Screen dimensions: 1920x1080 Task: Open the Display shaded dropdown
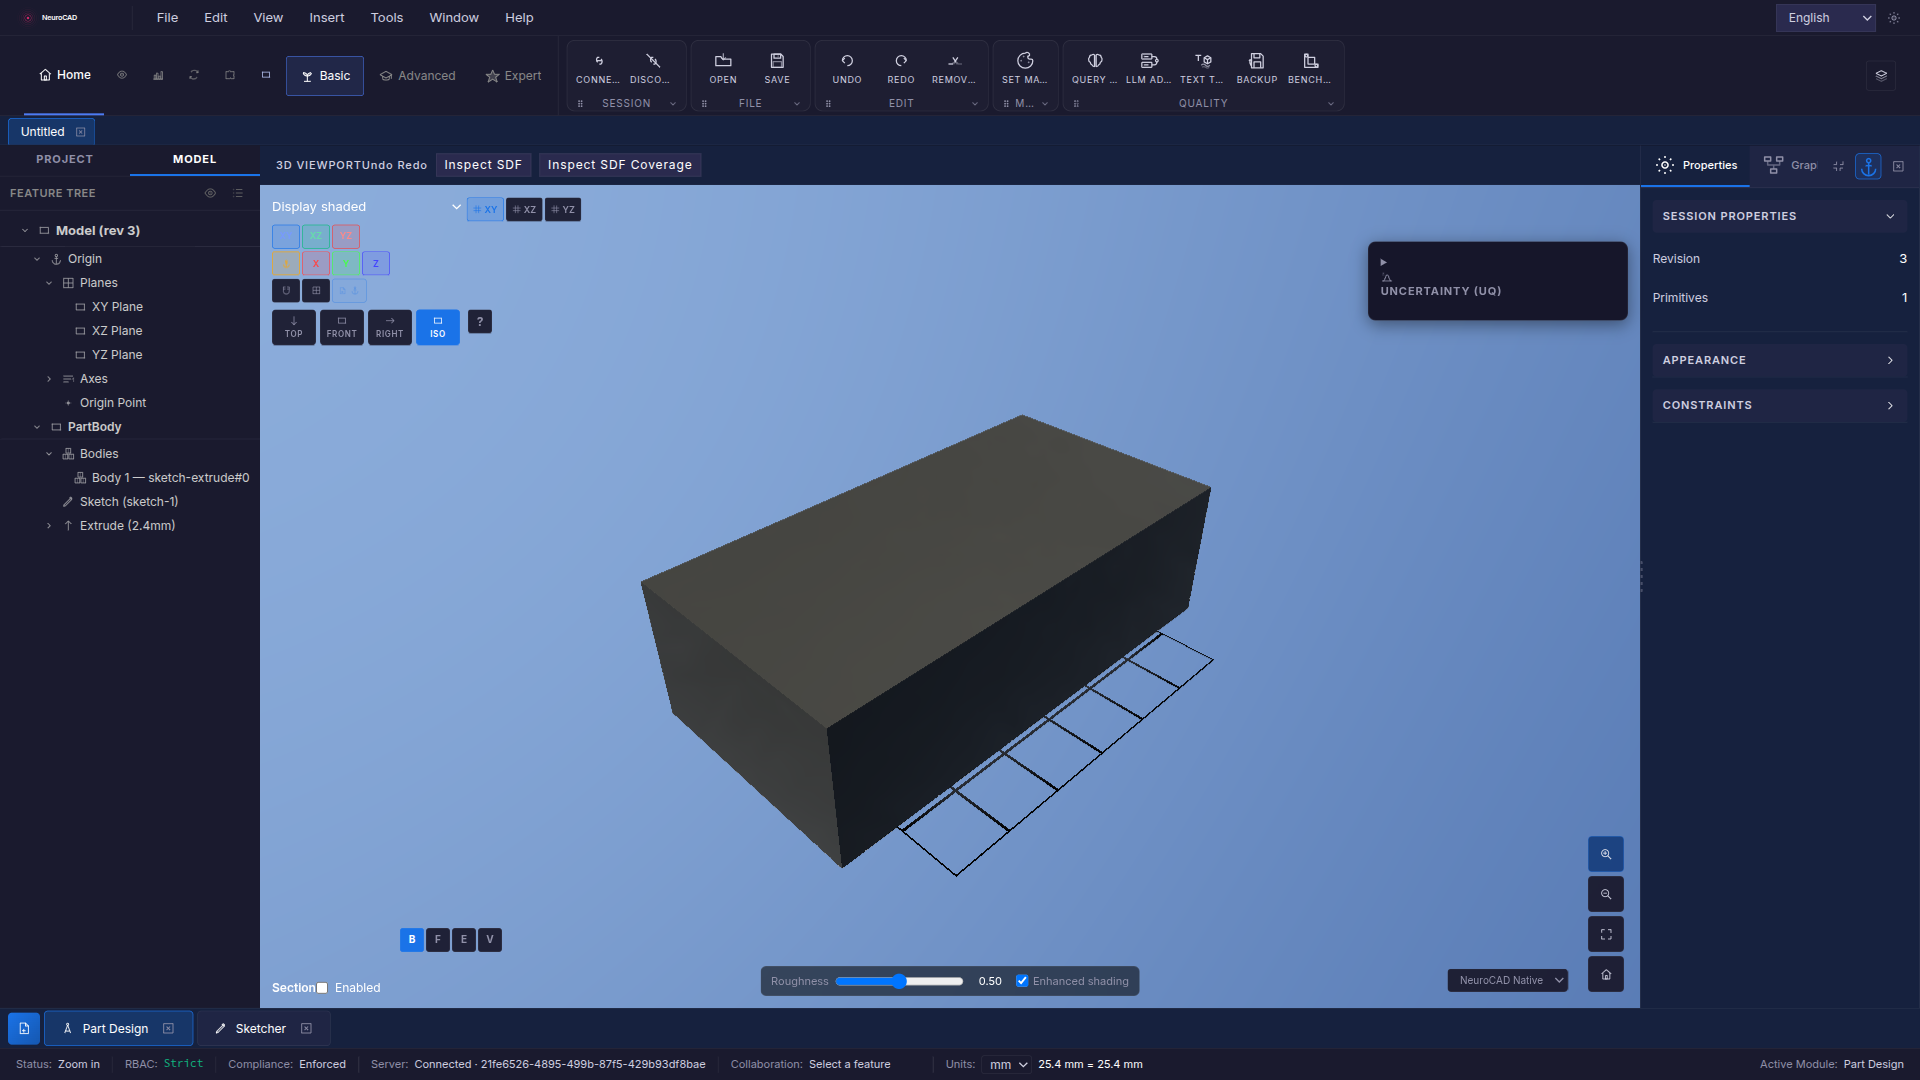point(366,207)
